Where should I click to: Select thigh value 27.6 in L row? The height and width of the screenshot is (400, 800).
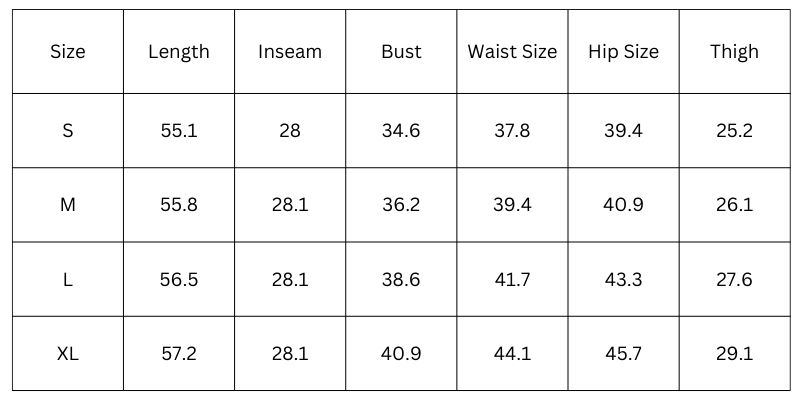(734, 280)
